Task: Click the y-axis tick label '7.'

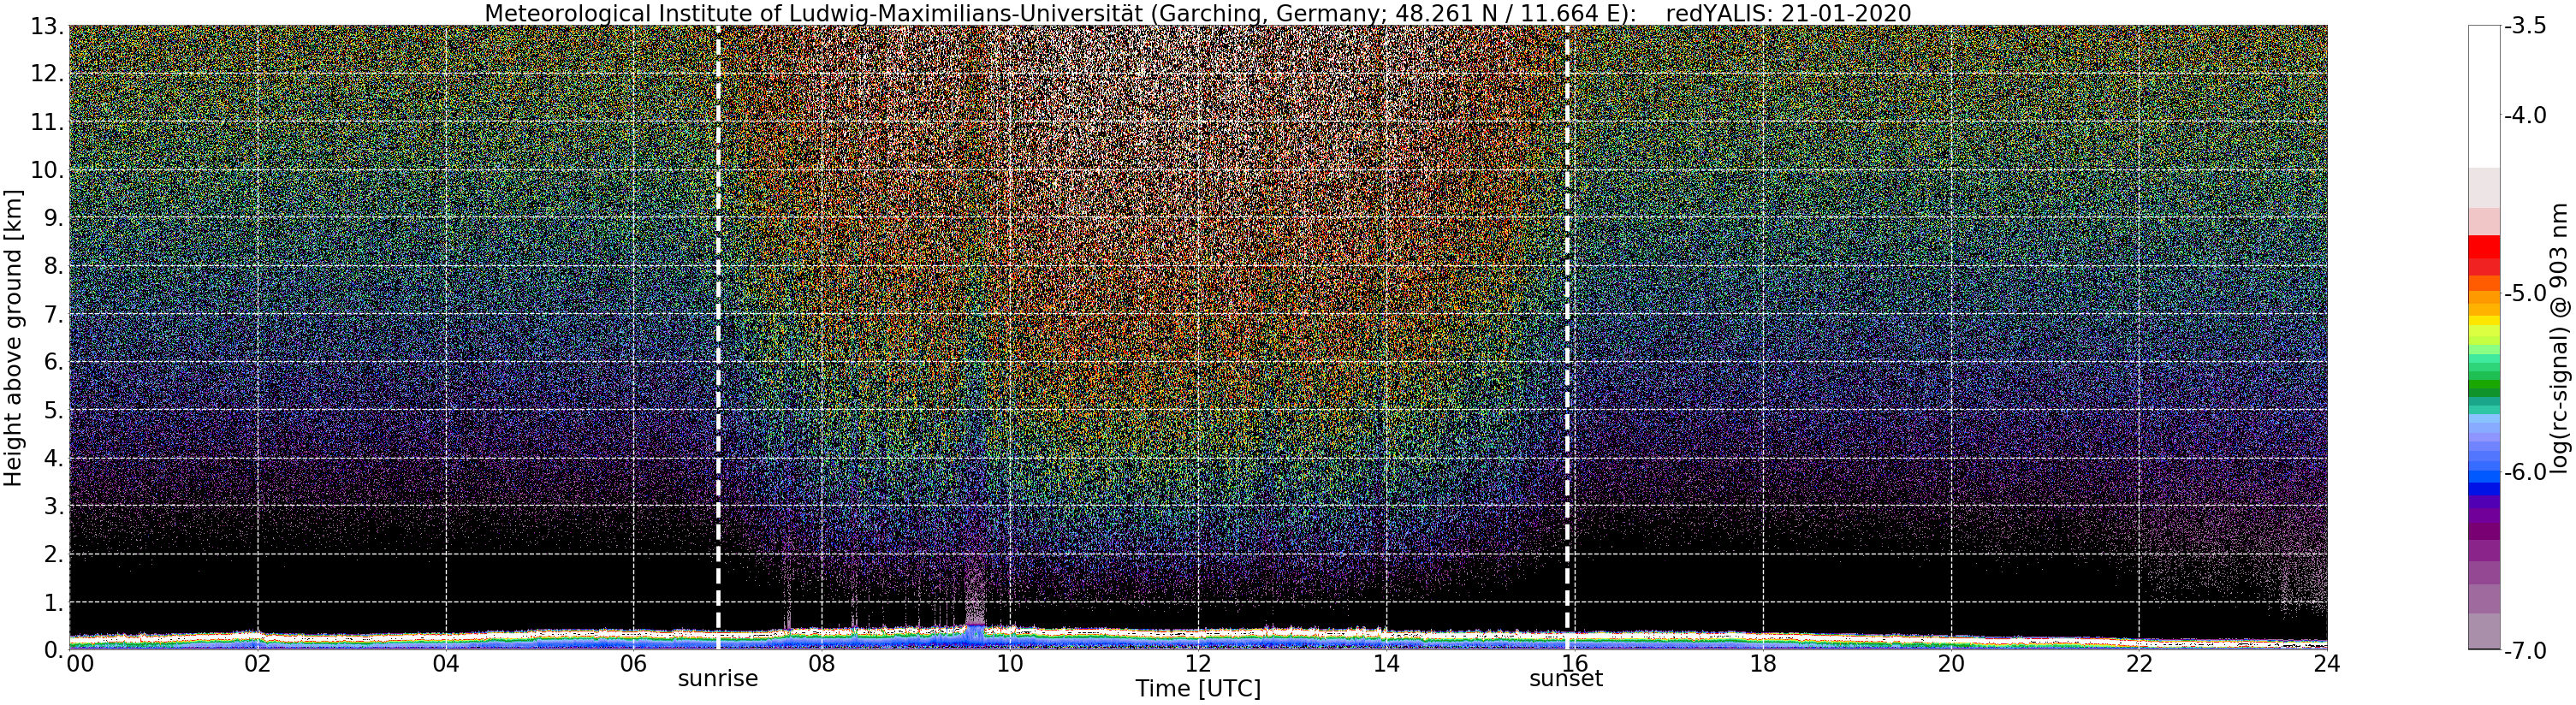Action: point(54,314)
